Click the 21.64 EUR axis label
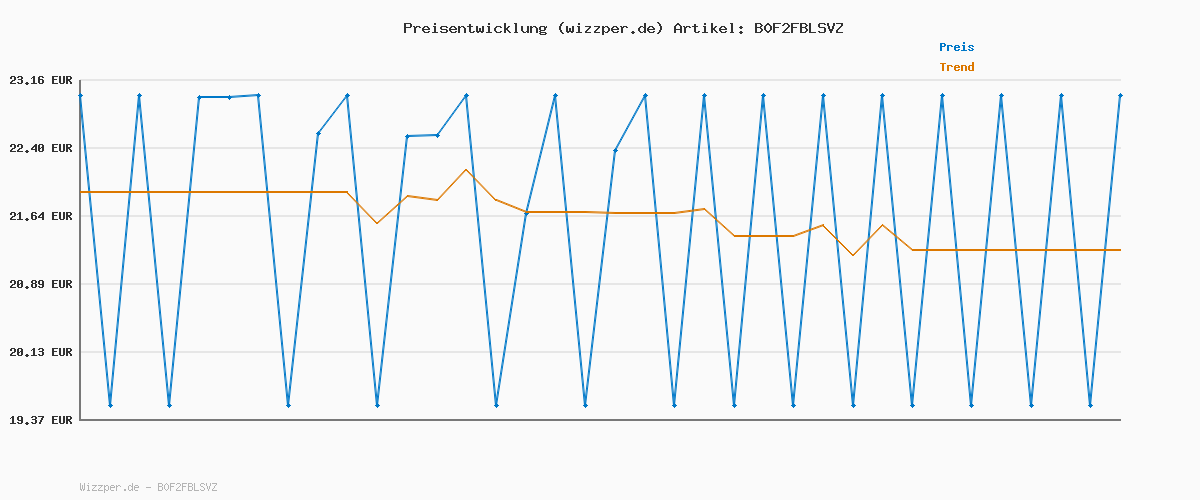1200x500 pixels. point(41,216)
